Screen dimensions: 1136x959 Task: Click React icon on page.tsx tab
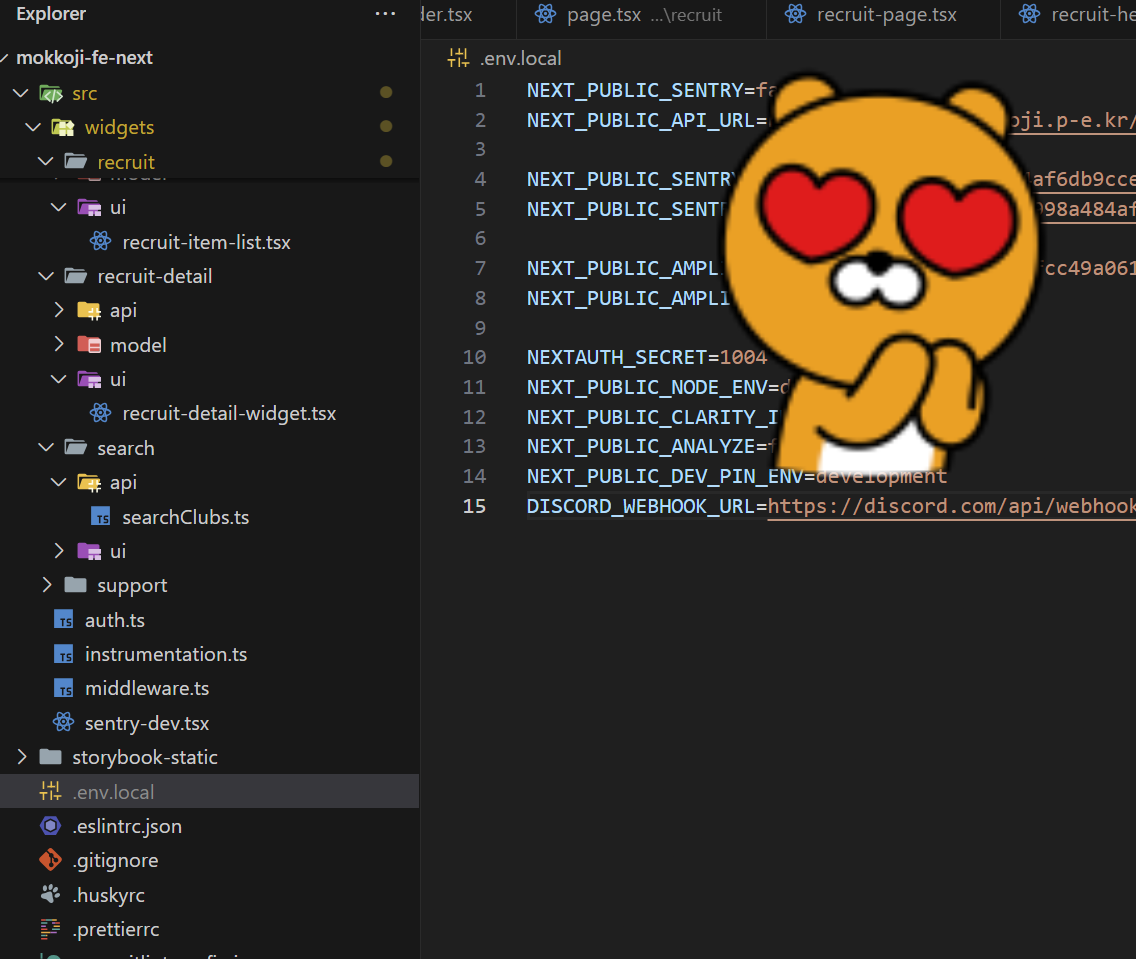click(546, 14)
